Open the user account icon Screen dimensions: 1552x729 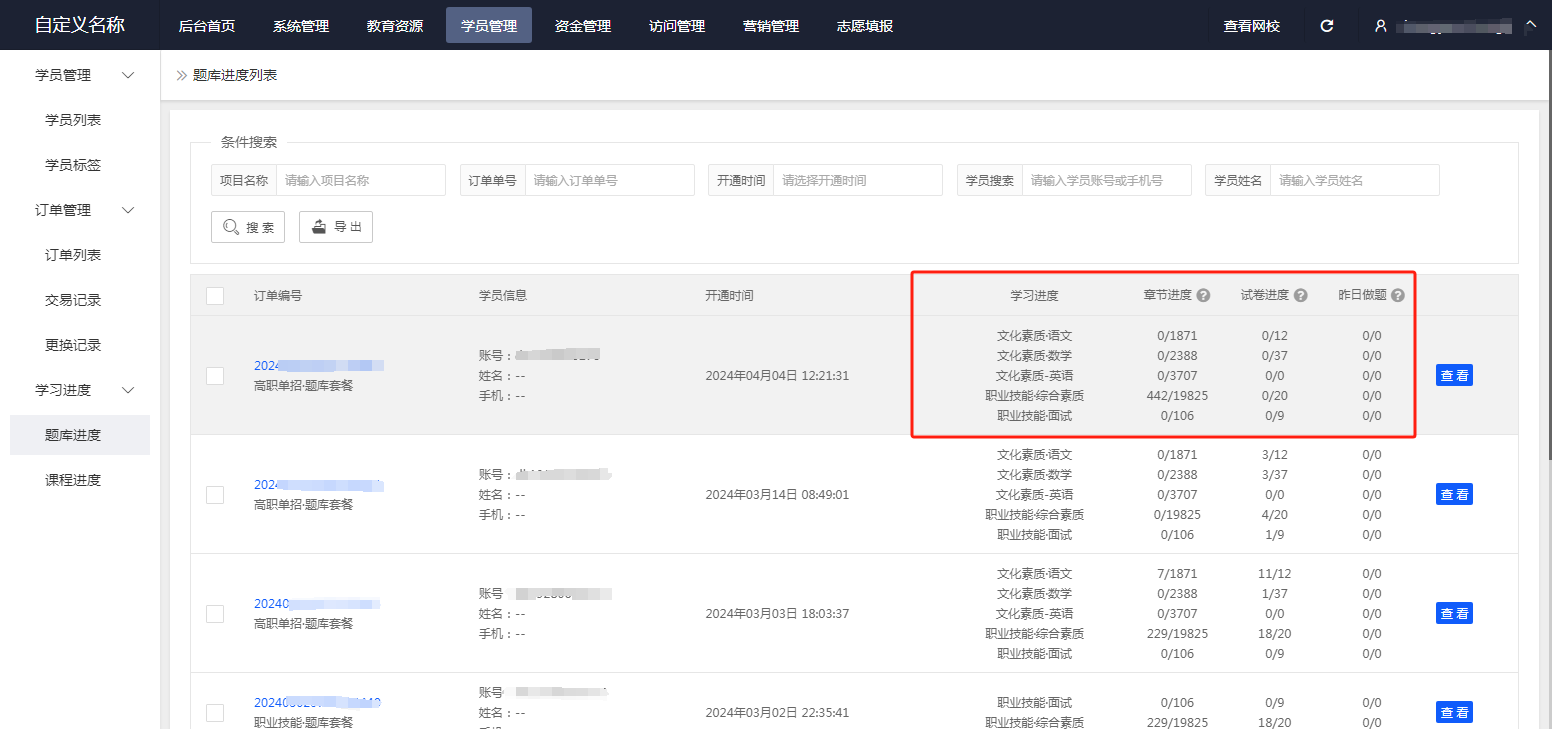(x=1380, y=26)
